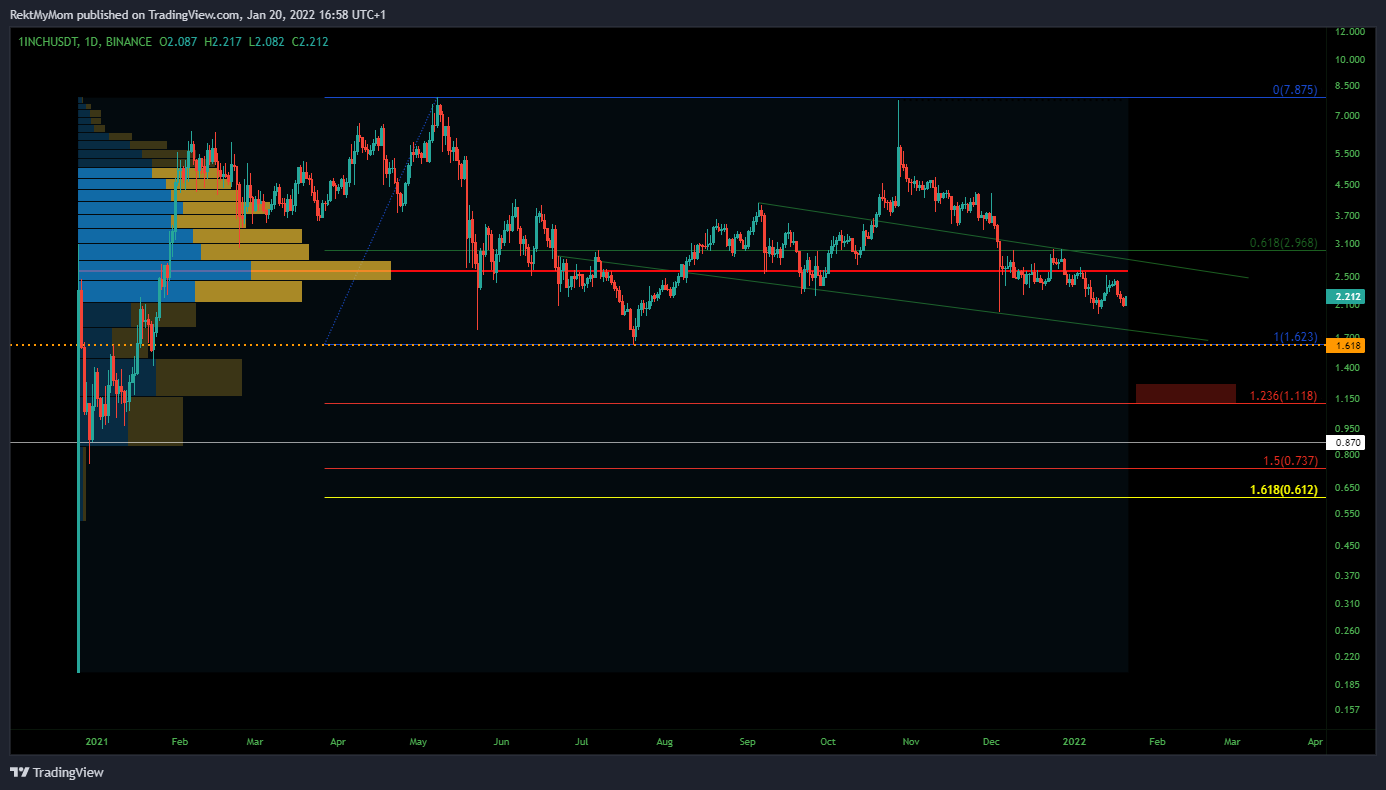Click the Dec label on time axis
This screenshot has width=1386, height=790.
(991, 742)
